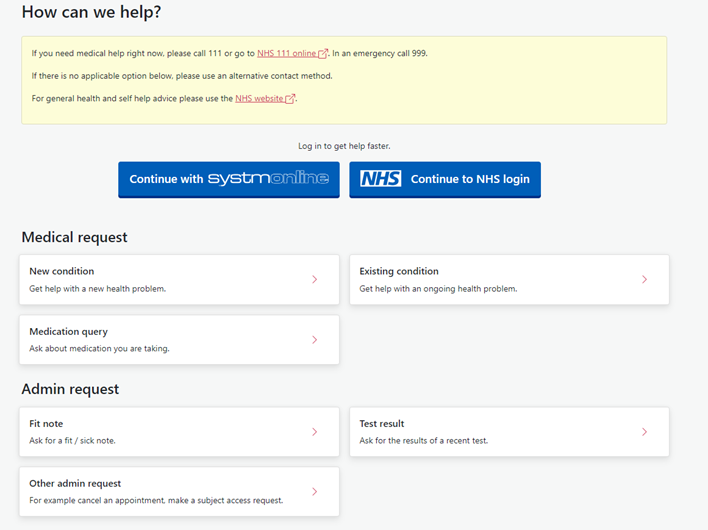Click chevron arrow on Existing condition card

(x=645, y=279)
